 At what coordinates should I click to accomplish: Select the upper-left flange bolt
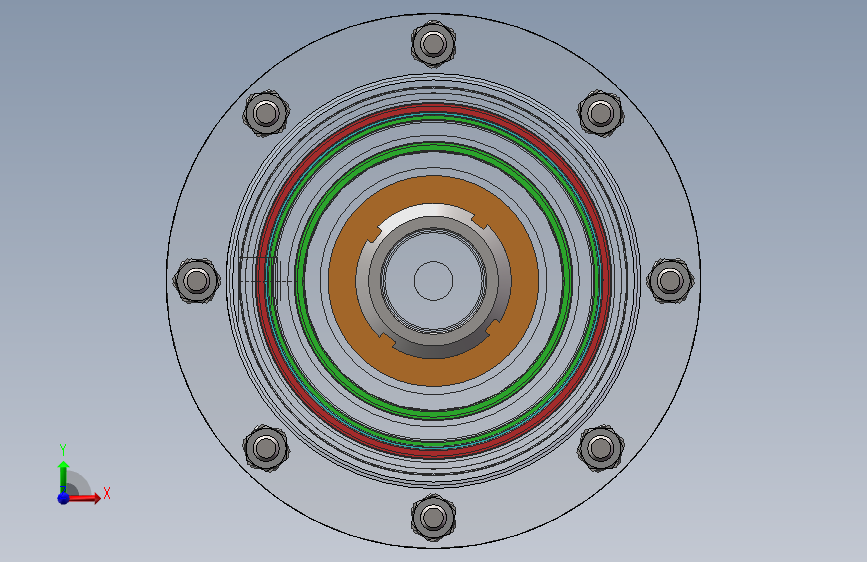[x=266, y=113]
